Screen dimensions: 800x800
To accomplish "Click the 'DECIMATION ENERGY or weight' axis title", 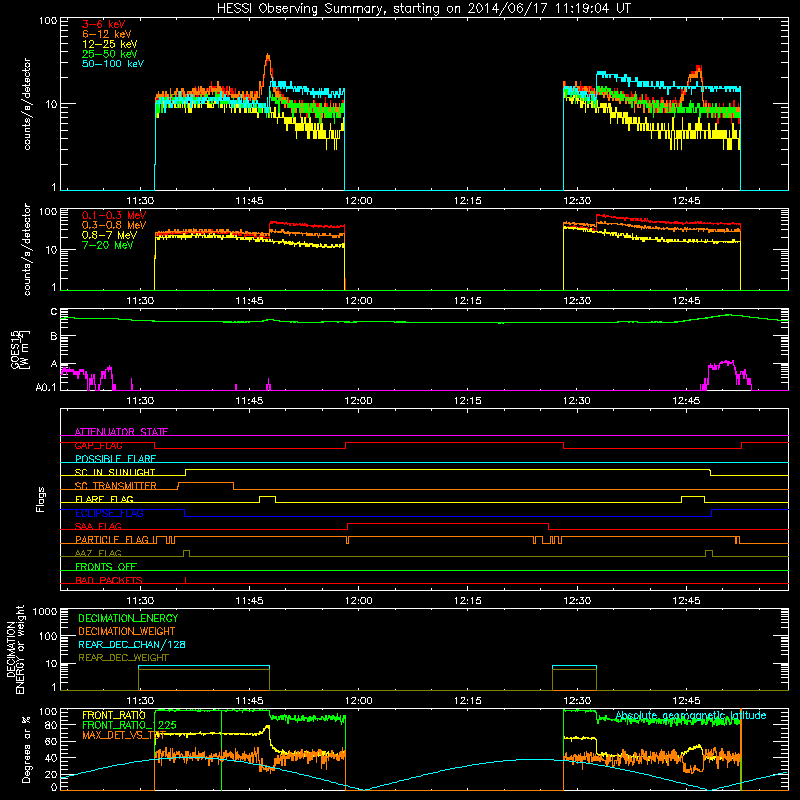I will (x=15, y=649).
